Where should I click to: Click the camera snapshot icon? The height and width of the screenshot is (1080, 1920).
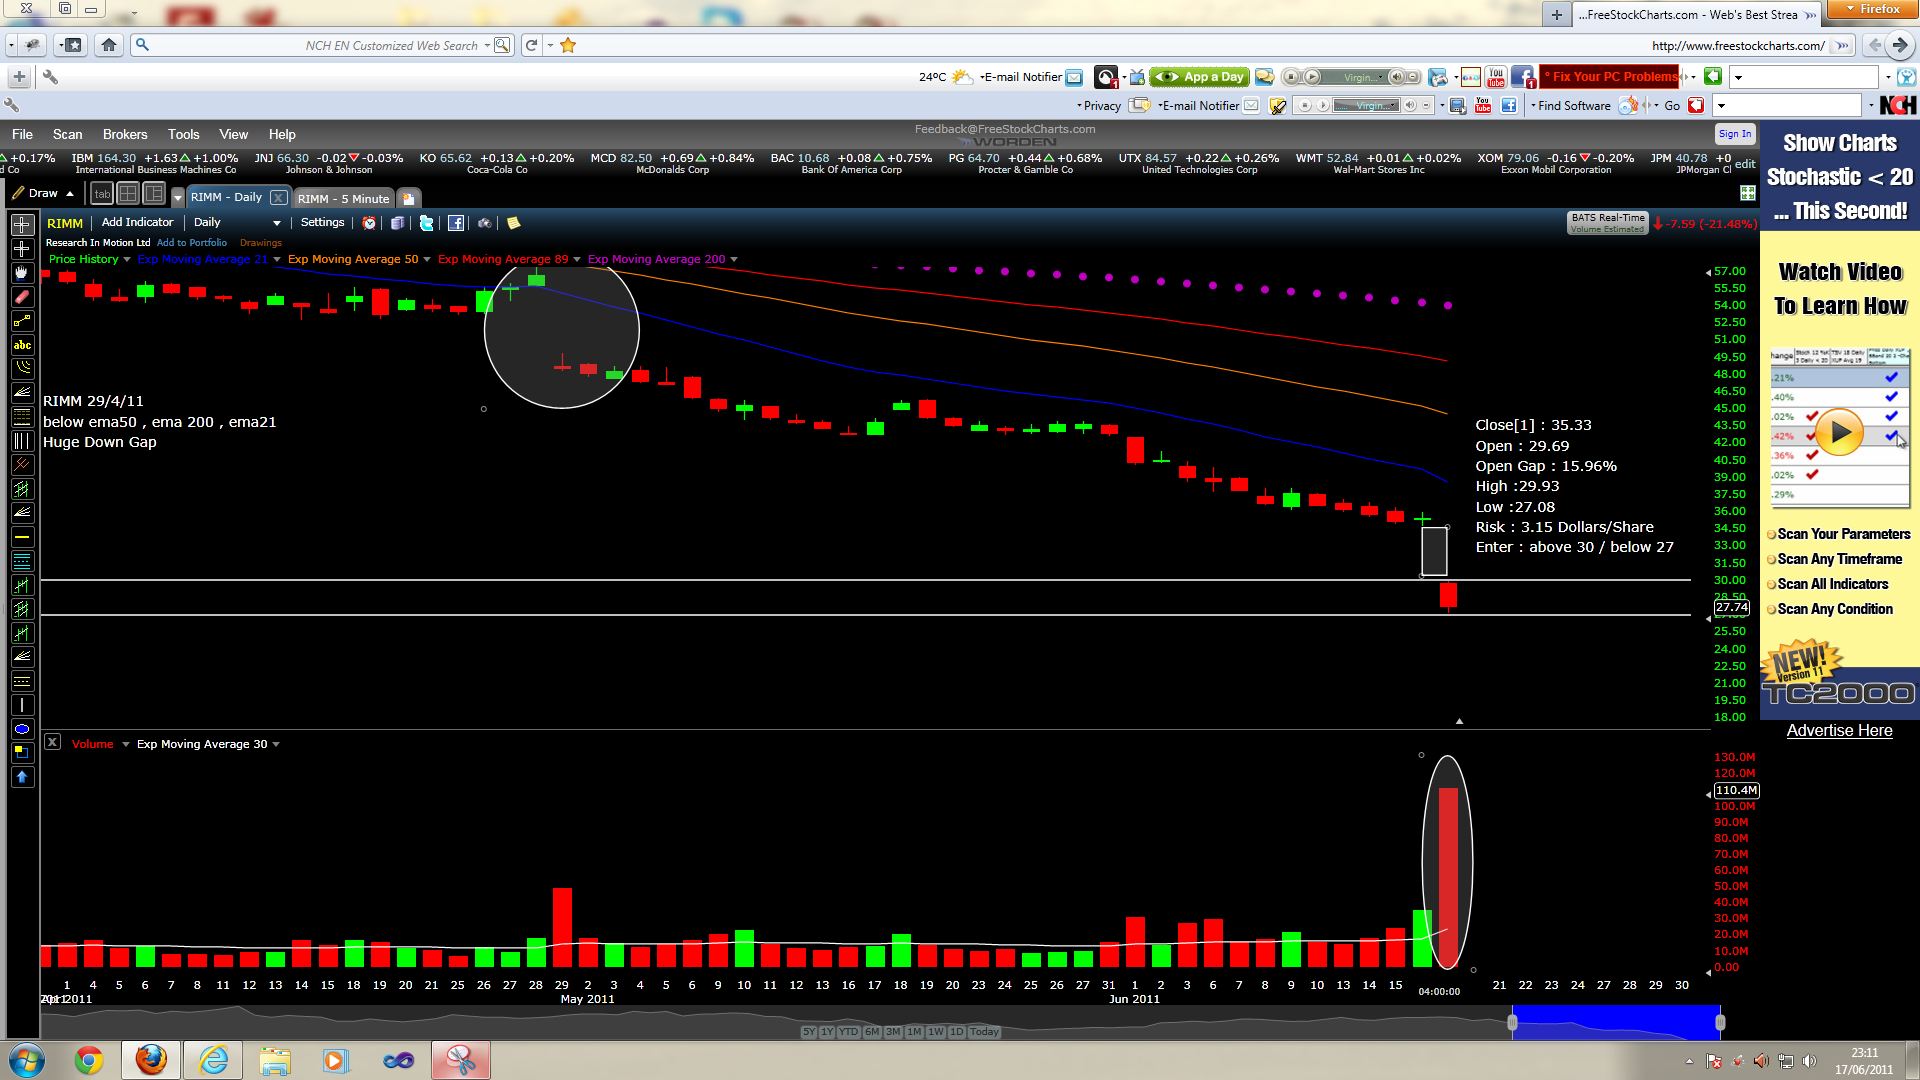click(484, 223)
